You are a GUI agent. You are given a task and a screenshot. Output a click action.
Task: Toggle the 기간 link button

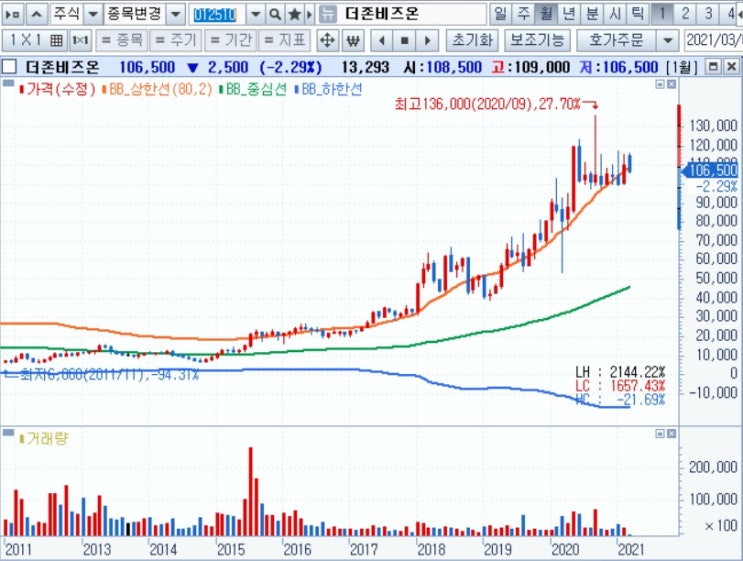tap(231, 40)
